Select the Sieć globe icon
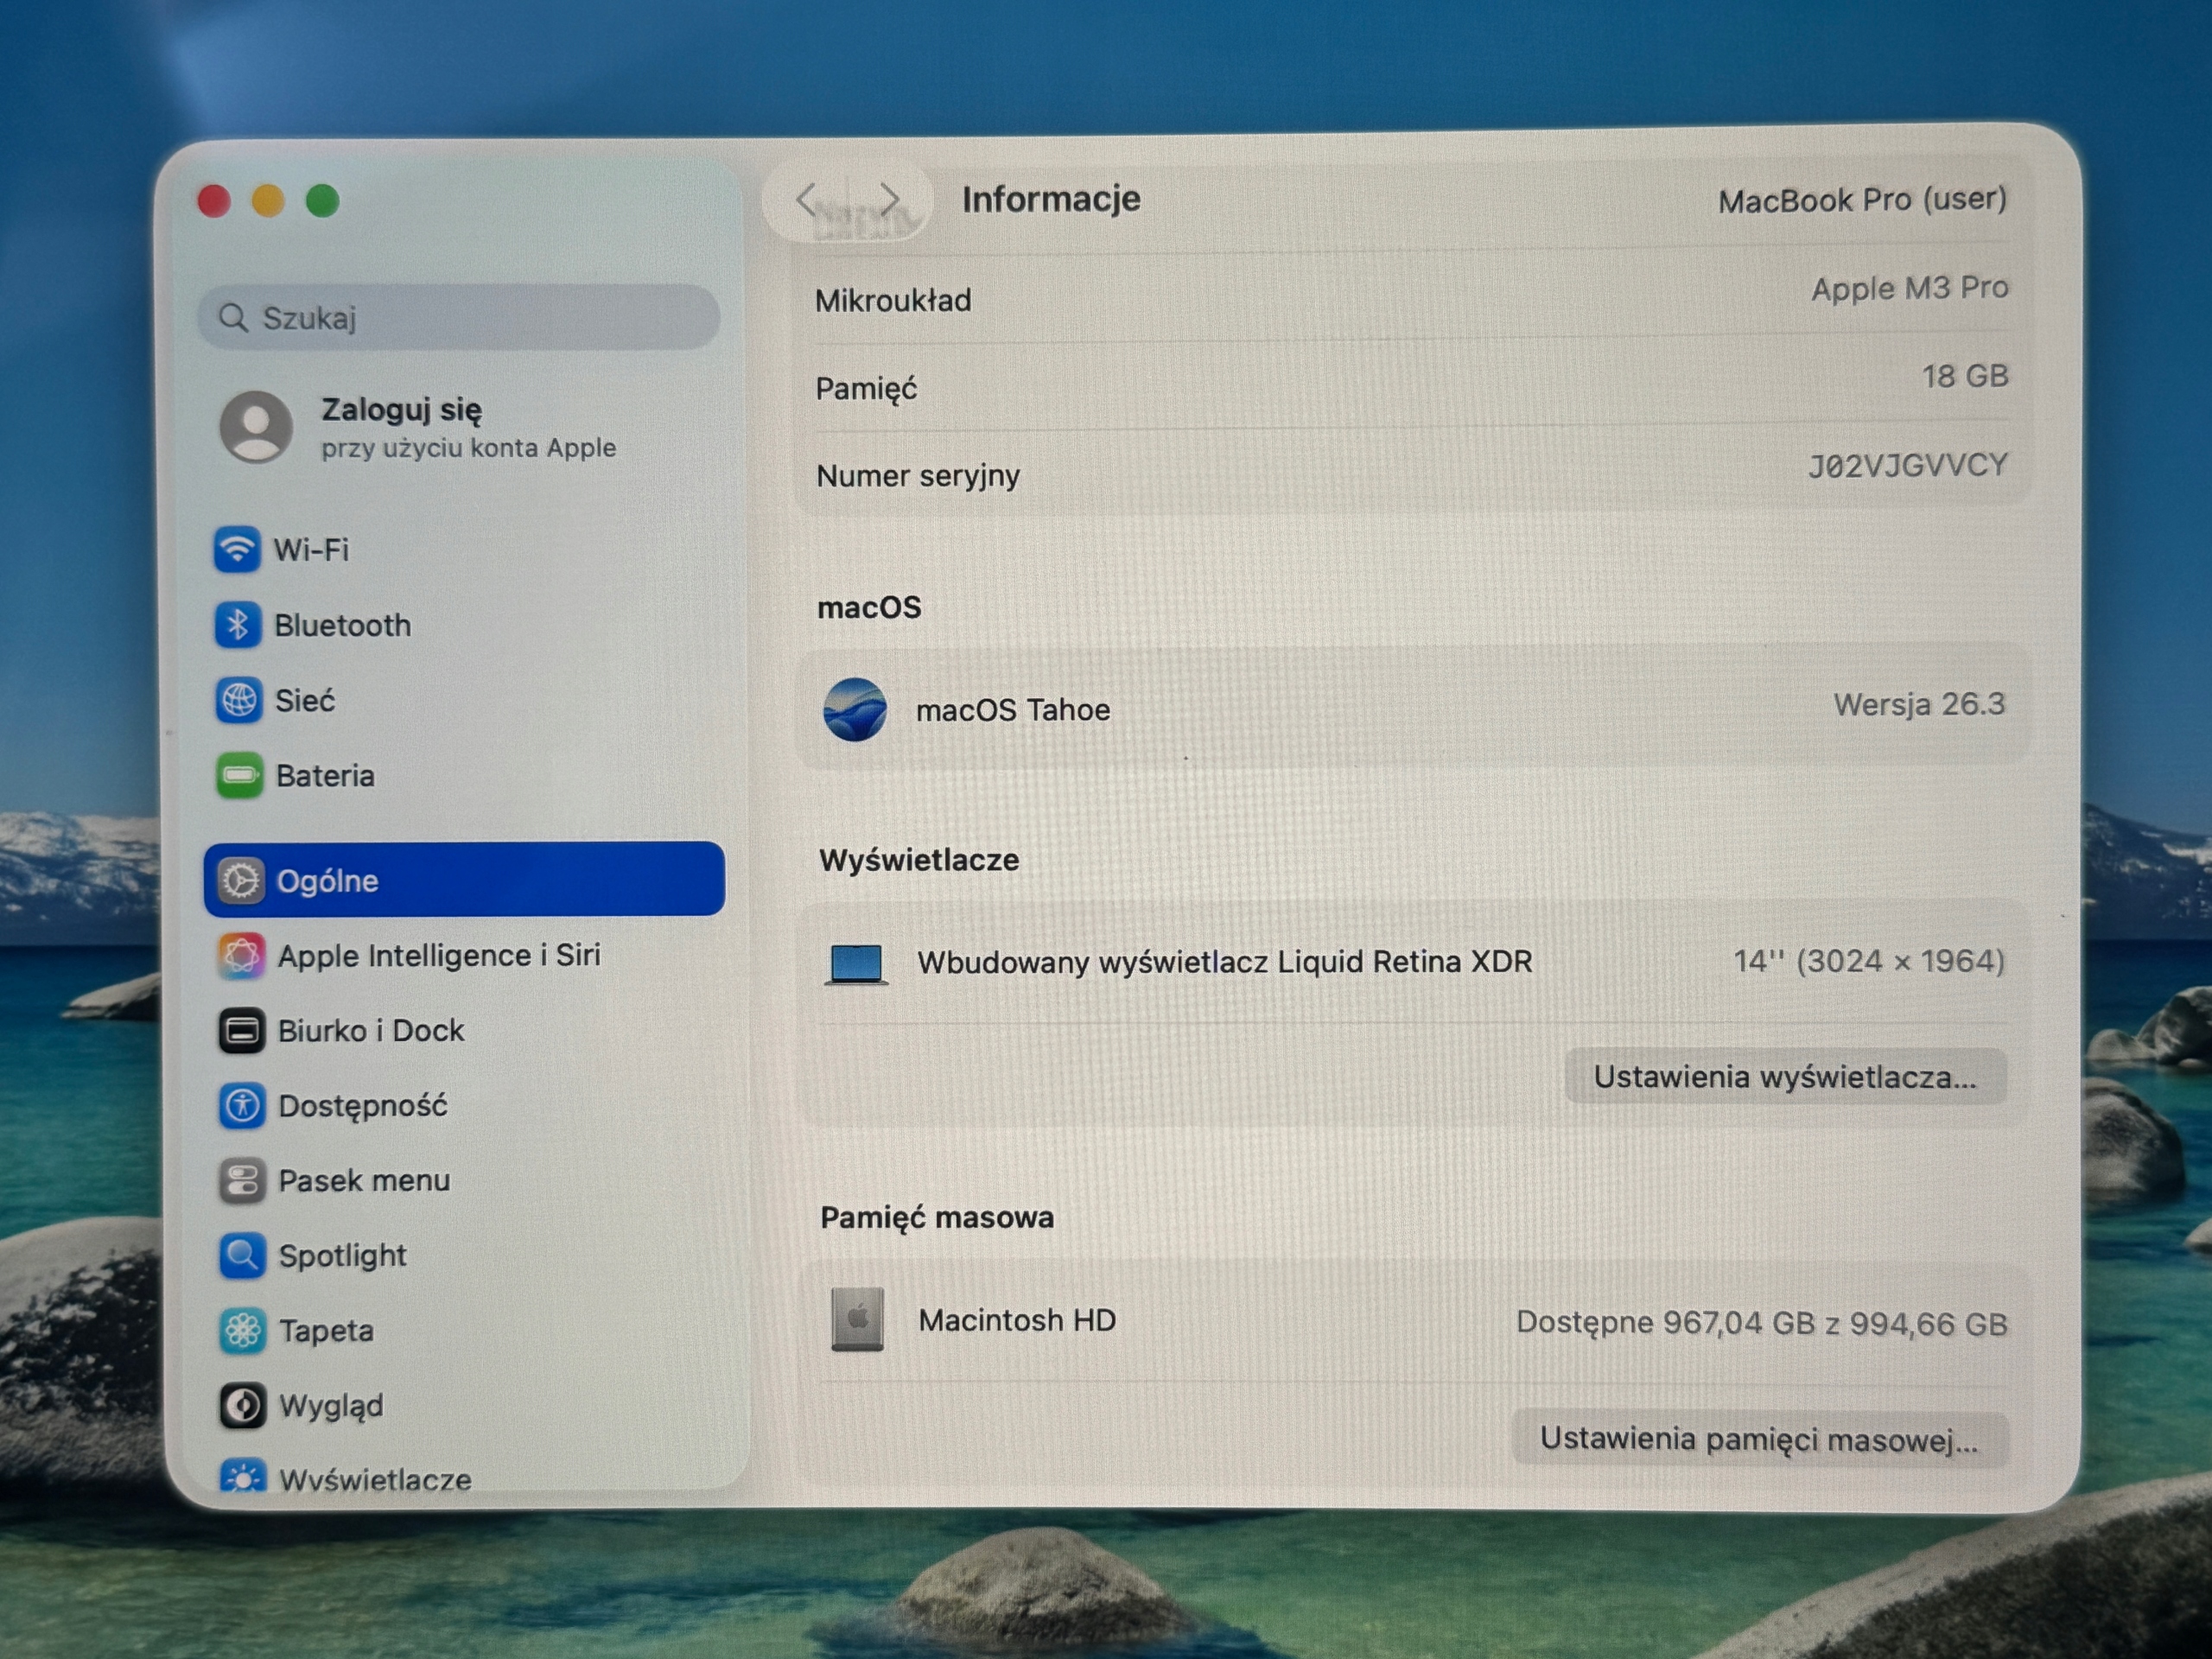This screenshot has height=1659, width=2212. tap(238, 700)
